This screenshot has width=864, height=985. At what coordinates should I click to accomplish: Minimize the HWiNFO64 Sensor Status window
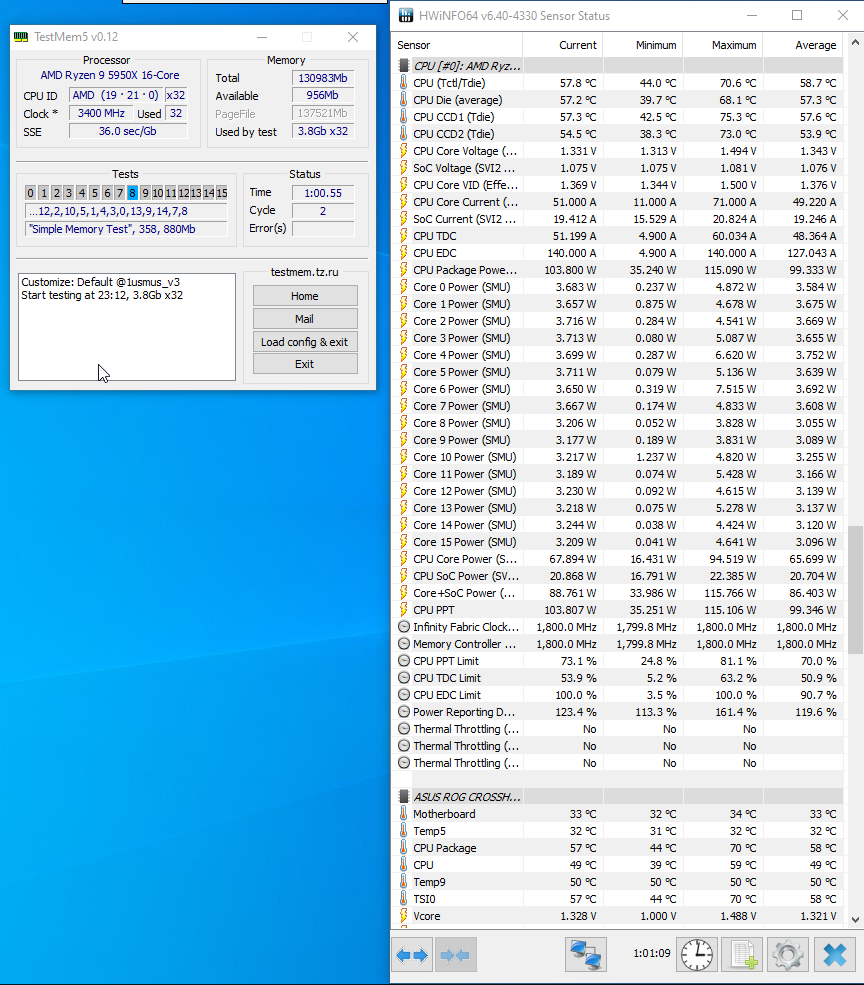[x=752, y=15]
